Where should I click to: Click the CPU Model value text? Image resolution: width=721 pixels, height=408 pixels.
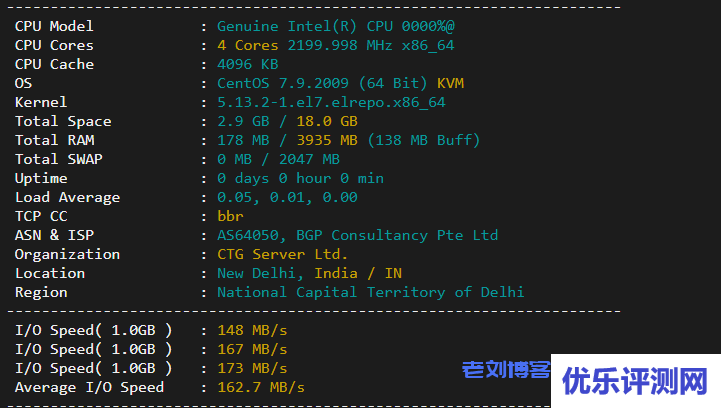(340, 26)
